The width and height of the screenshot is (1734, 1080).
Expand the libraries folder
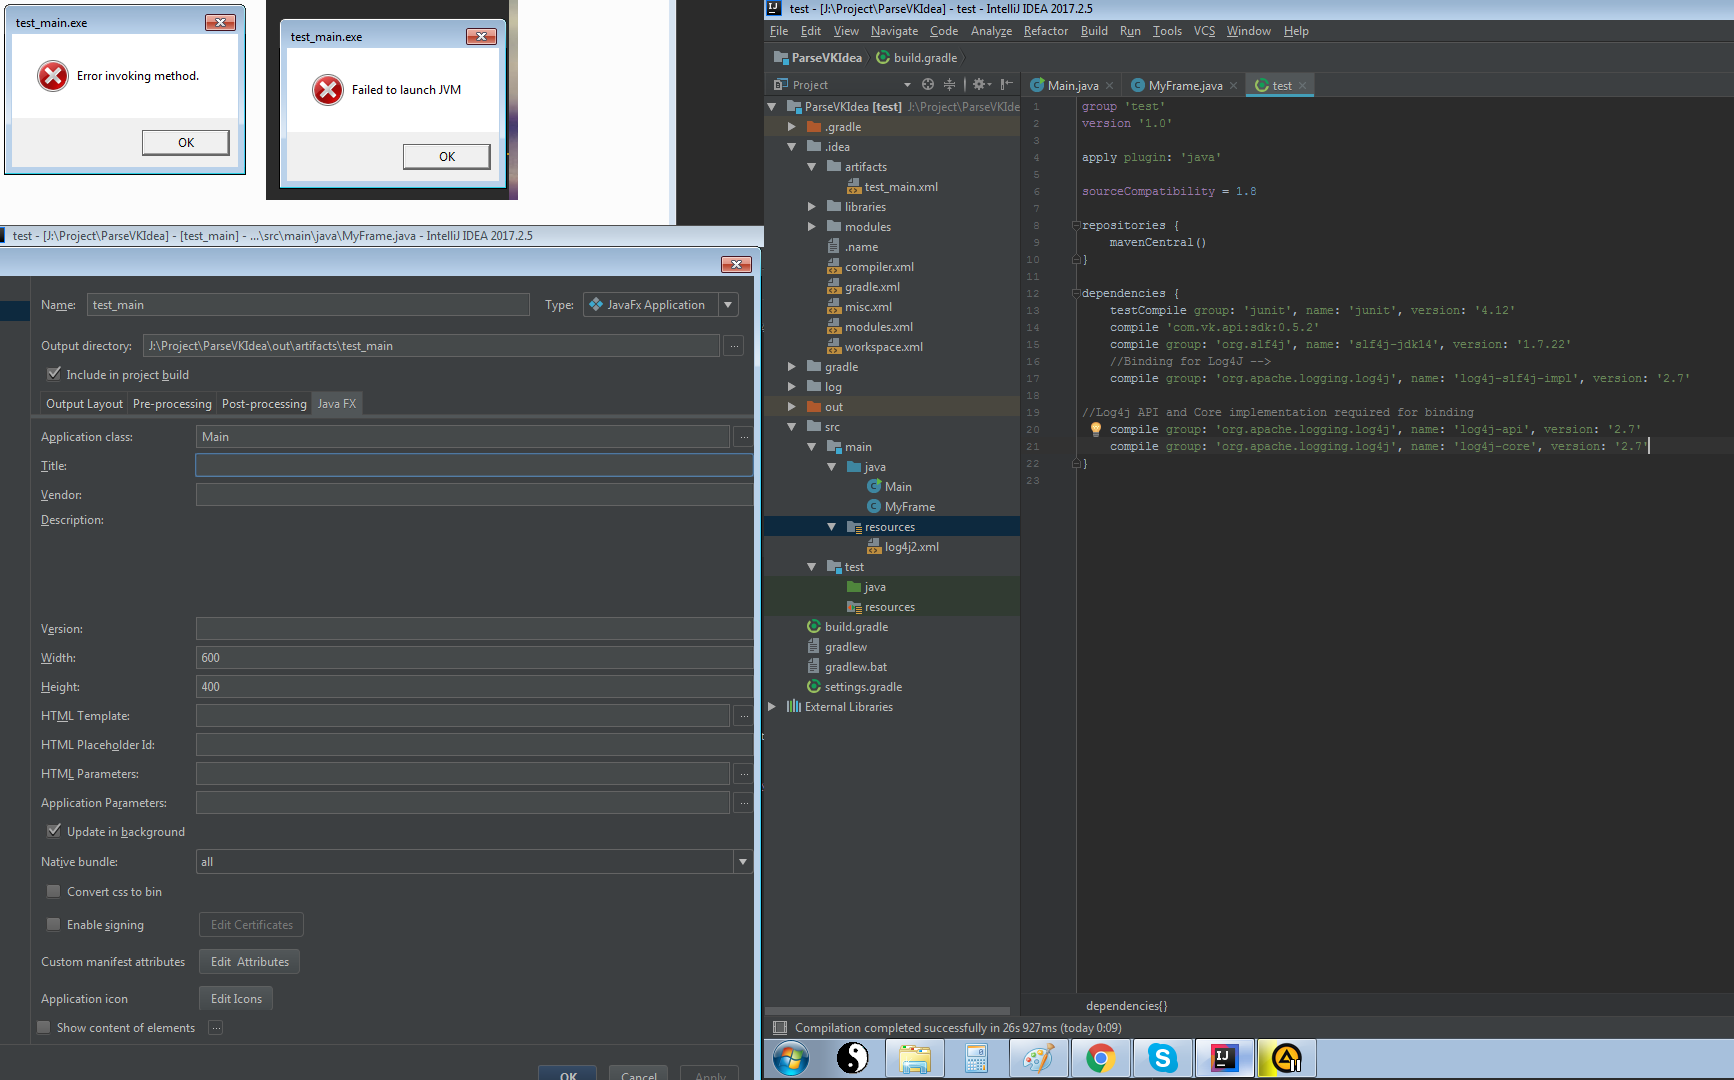(811, 207)
